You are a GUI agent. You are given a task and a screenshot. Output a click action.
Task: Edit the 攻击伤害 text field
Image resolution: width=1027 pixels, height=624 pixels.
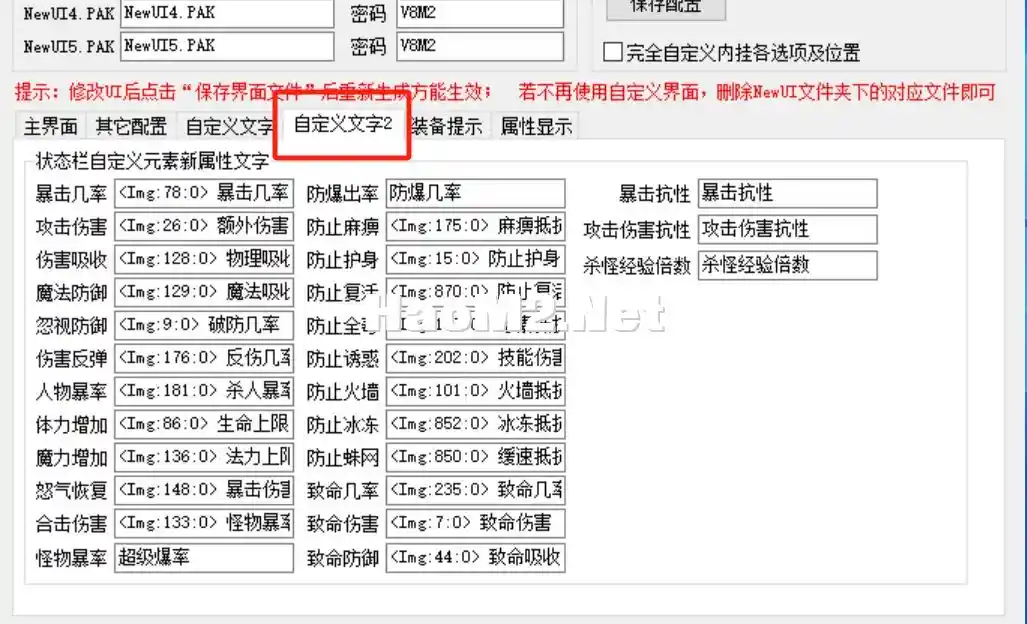coord(204,227)
